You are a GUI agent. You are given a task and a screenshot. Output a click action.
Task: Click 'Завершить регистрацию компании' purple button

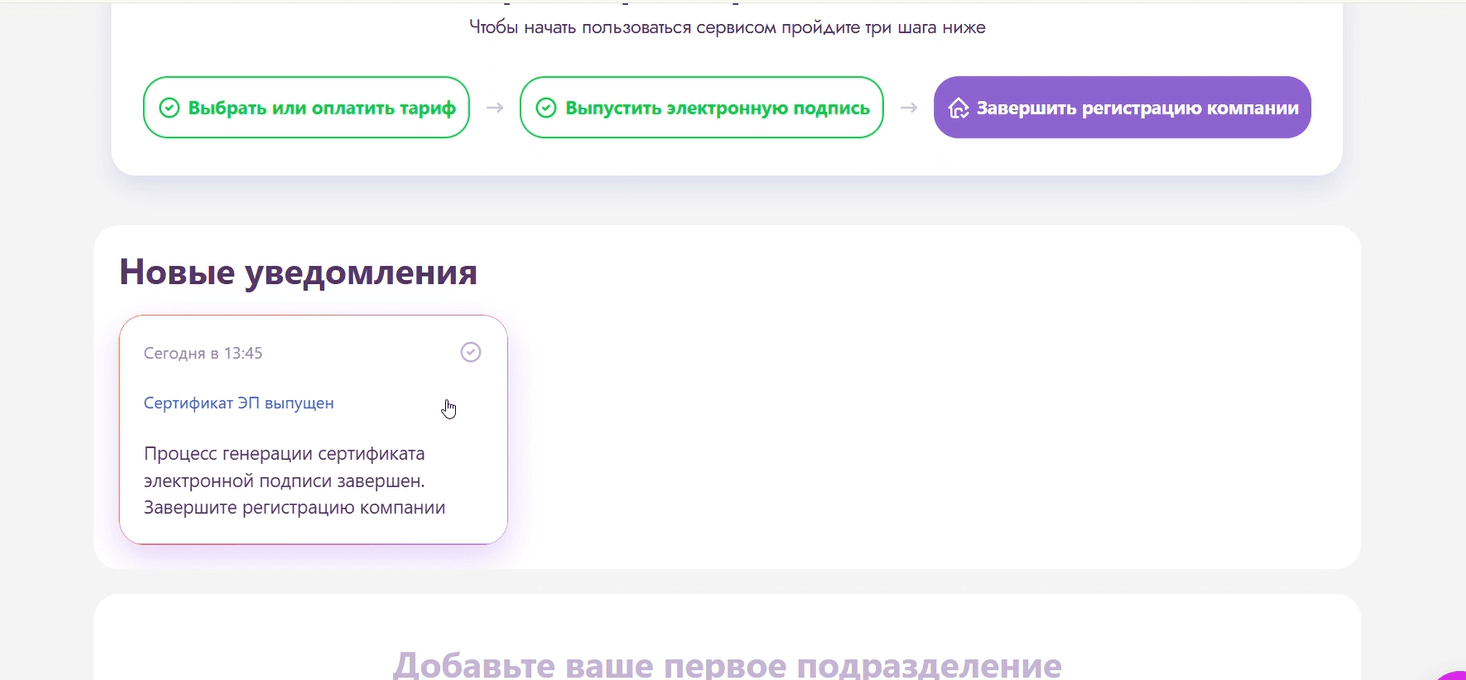click(x=1122, y=107)
